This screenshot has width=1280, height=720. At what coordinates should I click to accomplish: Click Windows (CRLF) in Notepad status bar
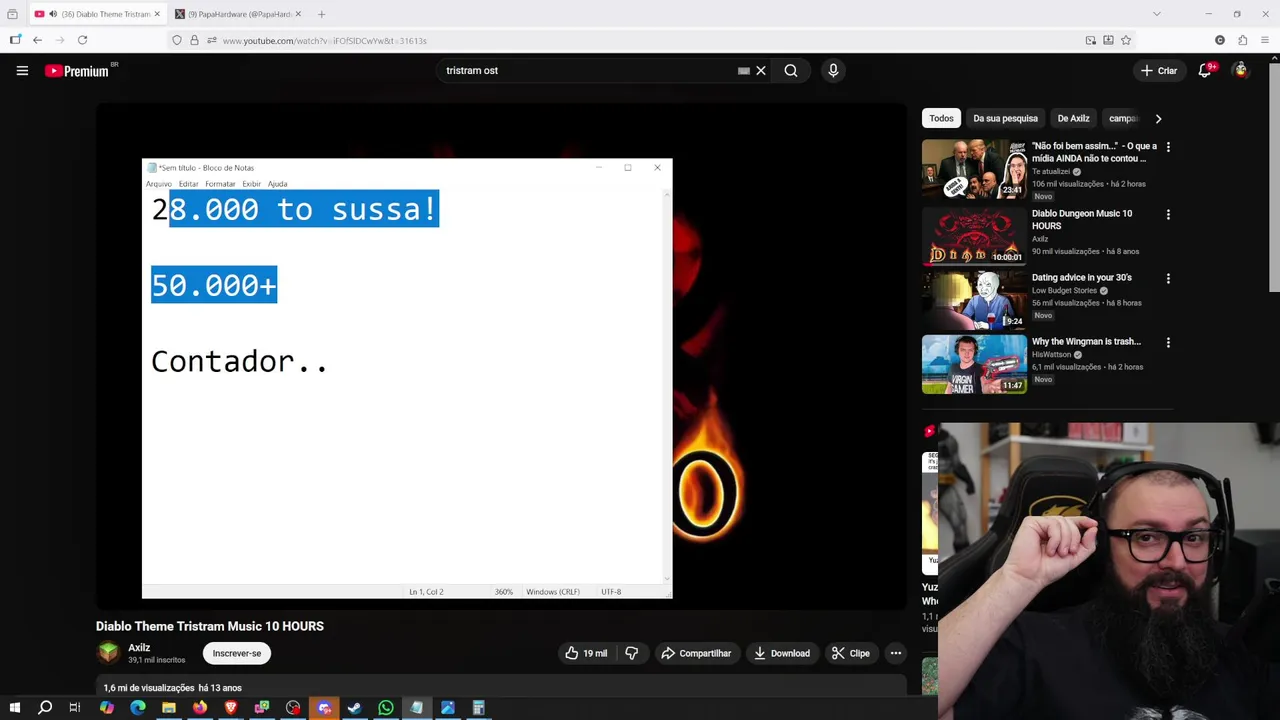553,592
